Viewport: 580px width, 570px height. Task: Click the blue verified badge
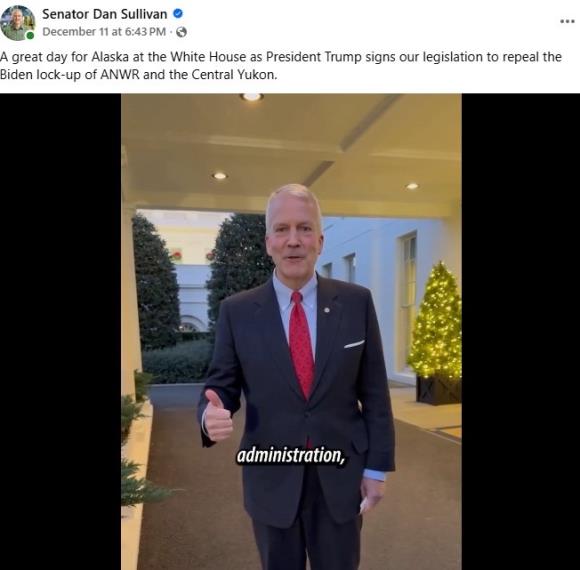[178, 14]
